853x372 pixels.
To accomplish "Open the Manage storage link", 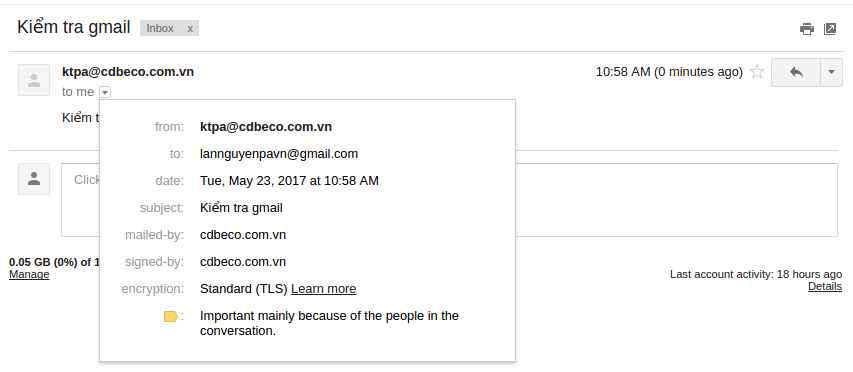I will click(29, 274).
